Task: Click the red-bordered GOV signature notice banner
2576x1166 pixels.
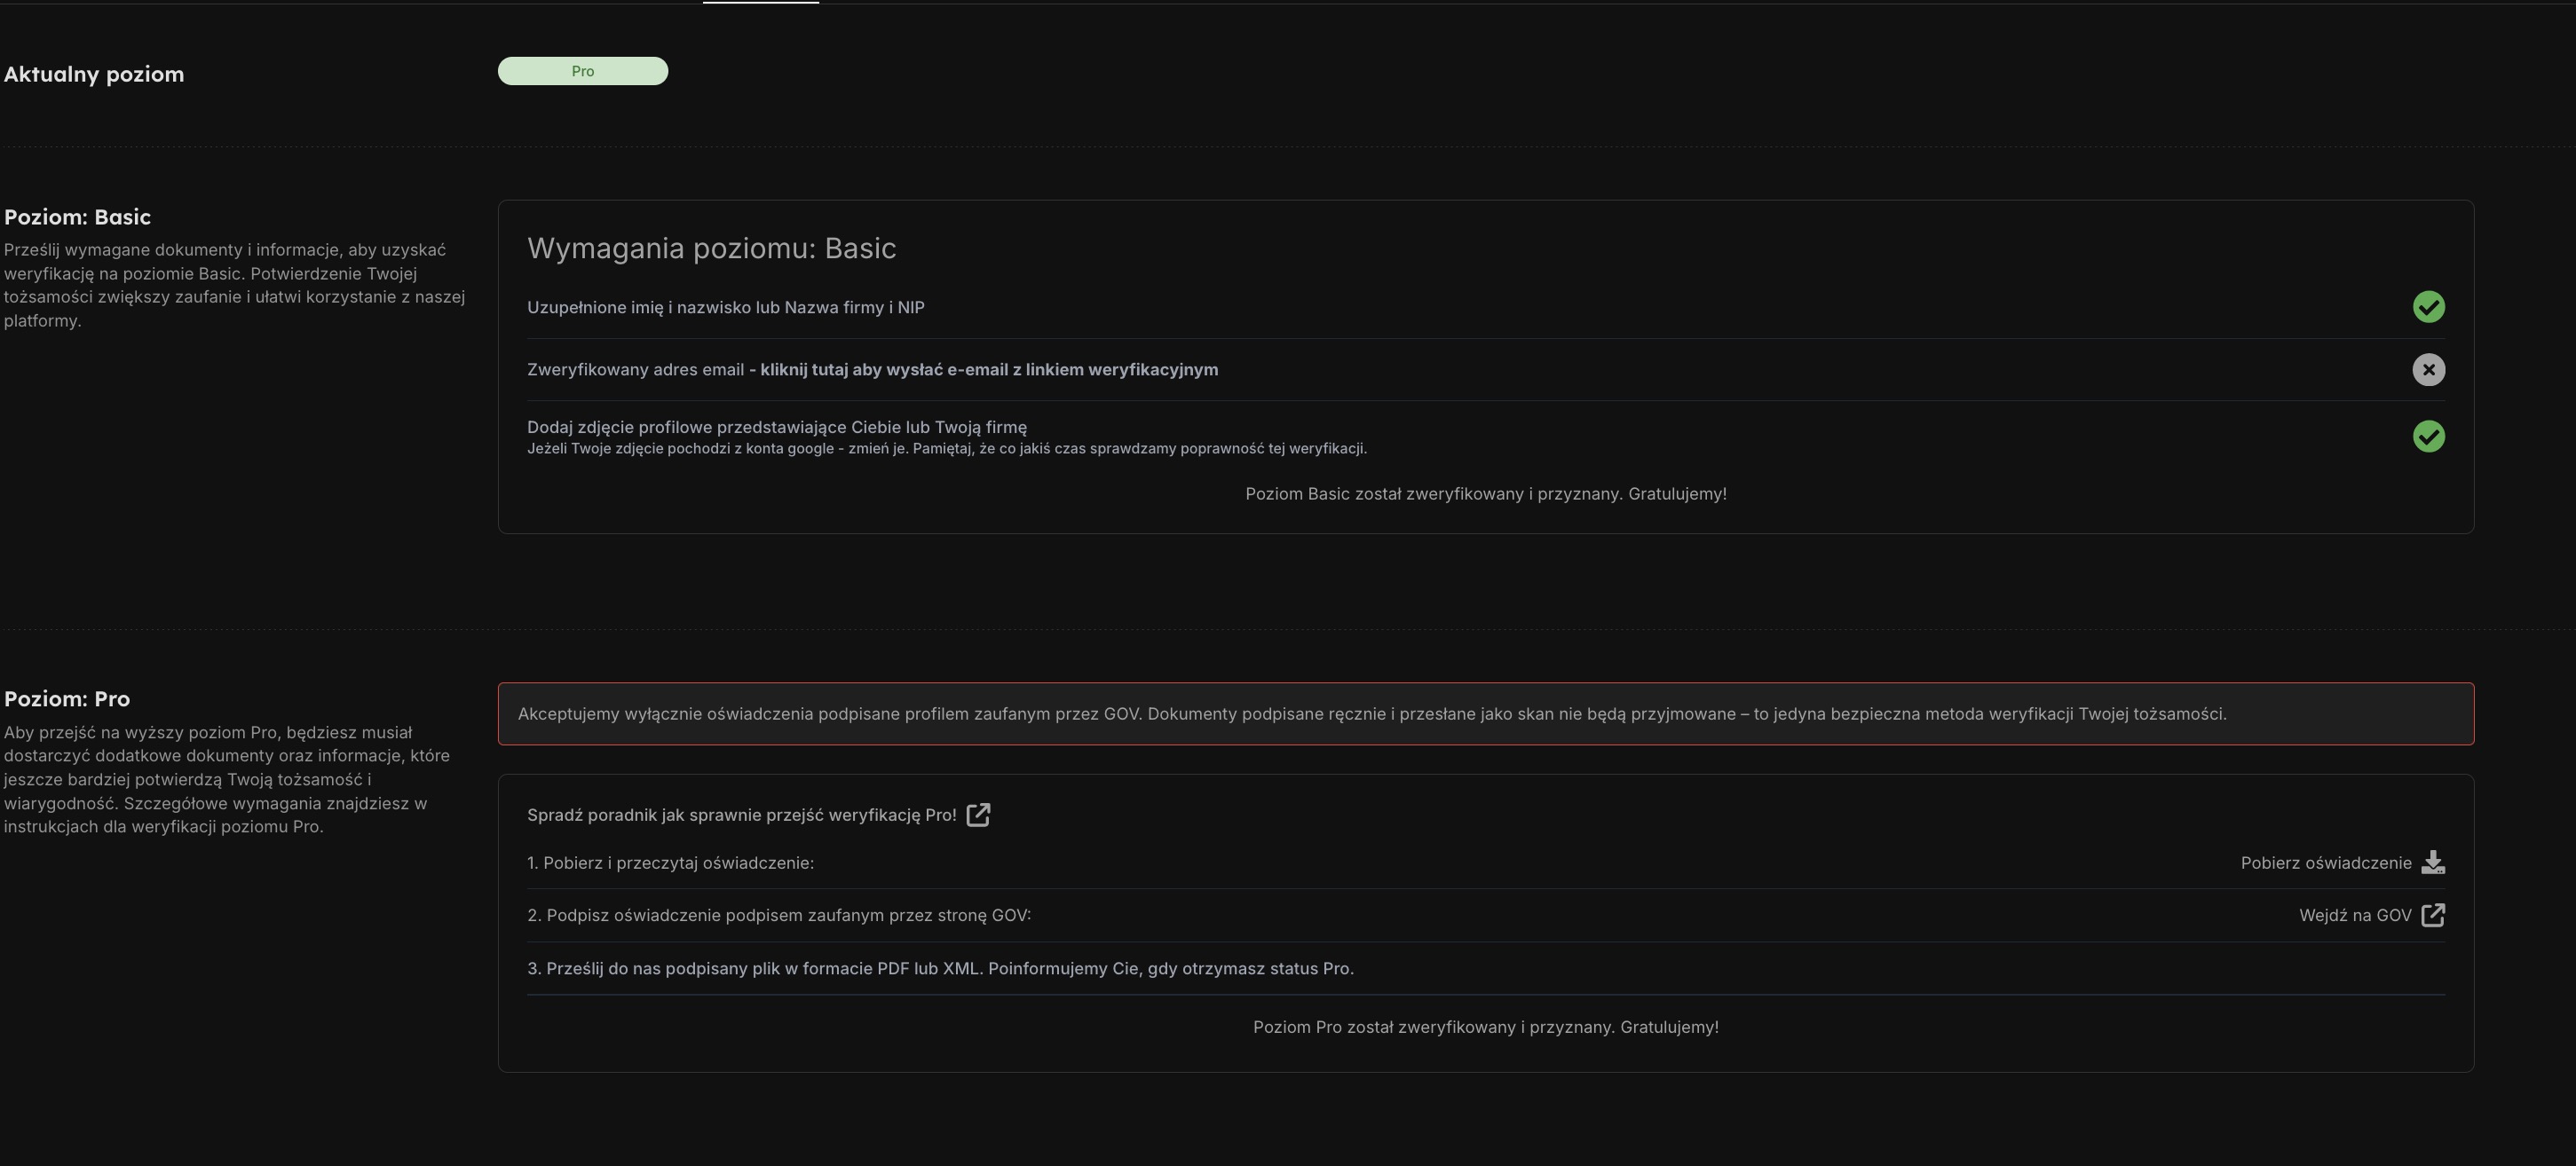Action: pos(1485,714)
